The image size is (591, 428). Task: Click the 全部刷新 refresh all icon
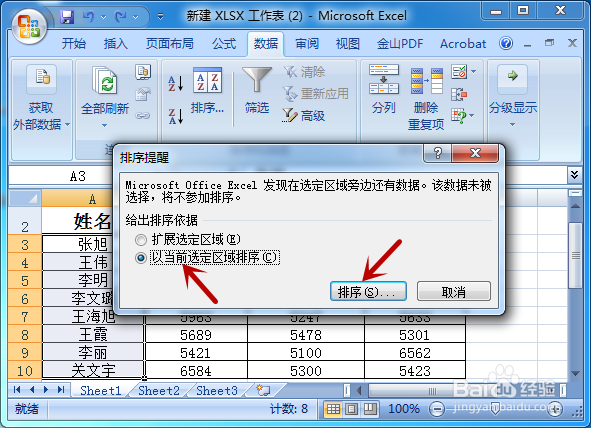[105, 79]
